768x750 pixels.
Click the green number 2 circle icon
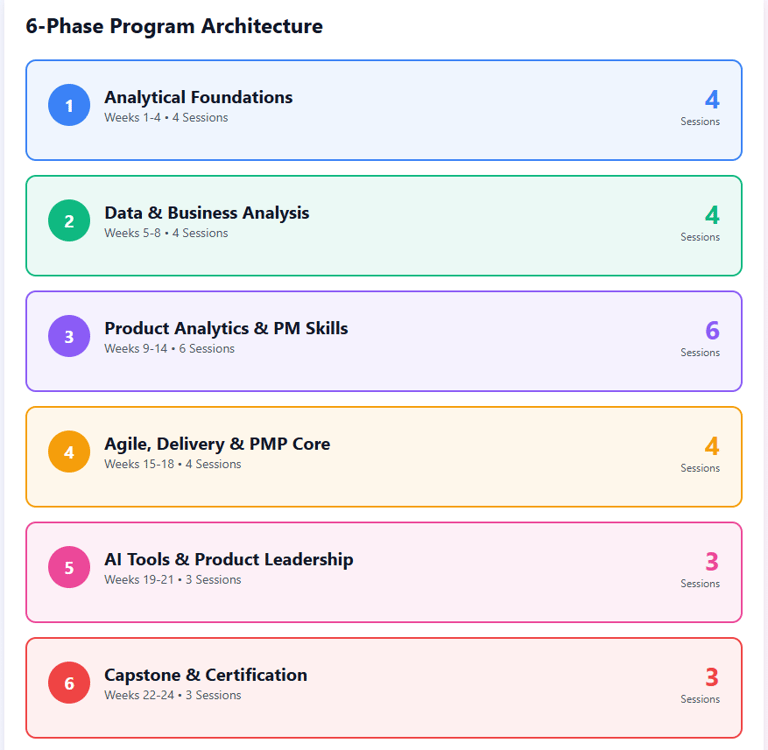(x=69, y=221)
